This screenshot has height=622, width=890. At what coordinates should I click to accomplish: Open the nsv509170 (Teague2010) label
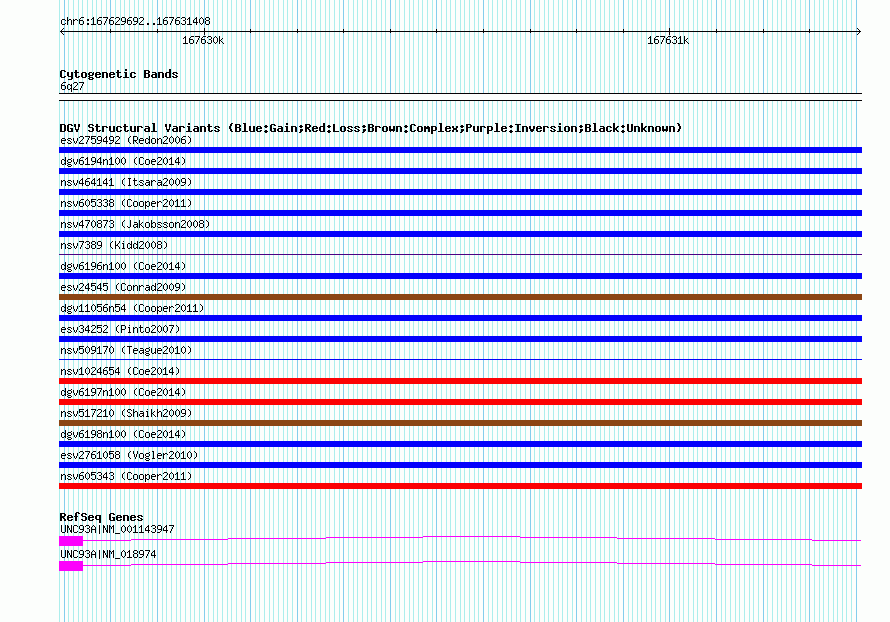coord(126,350)
